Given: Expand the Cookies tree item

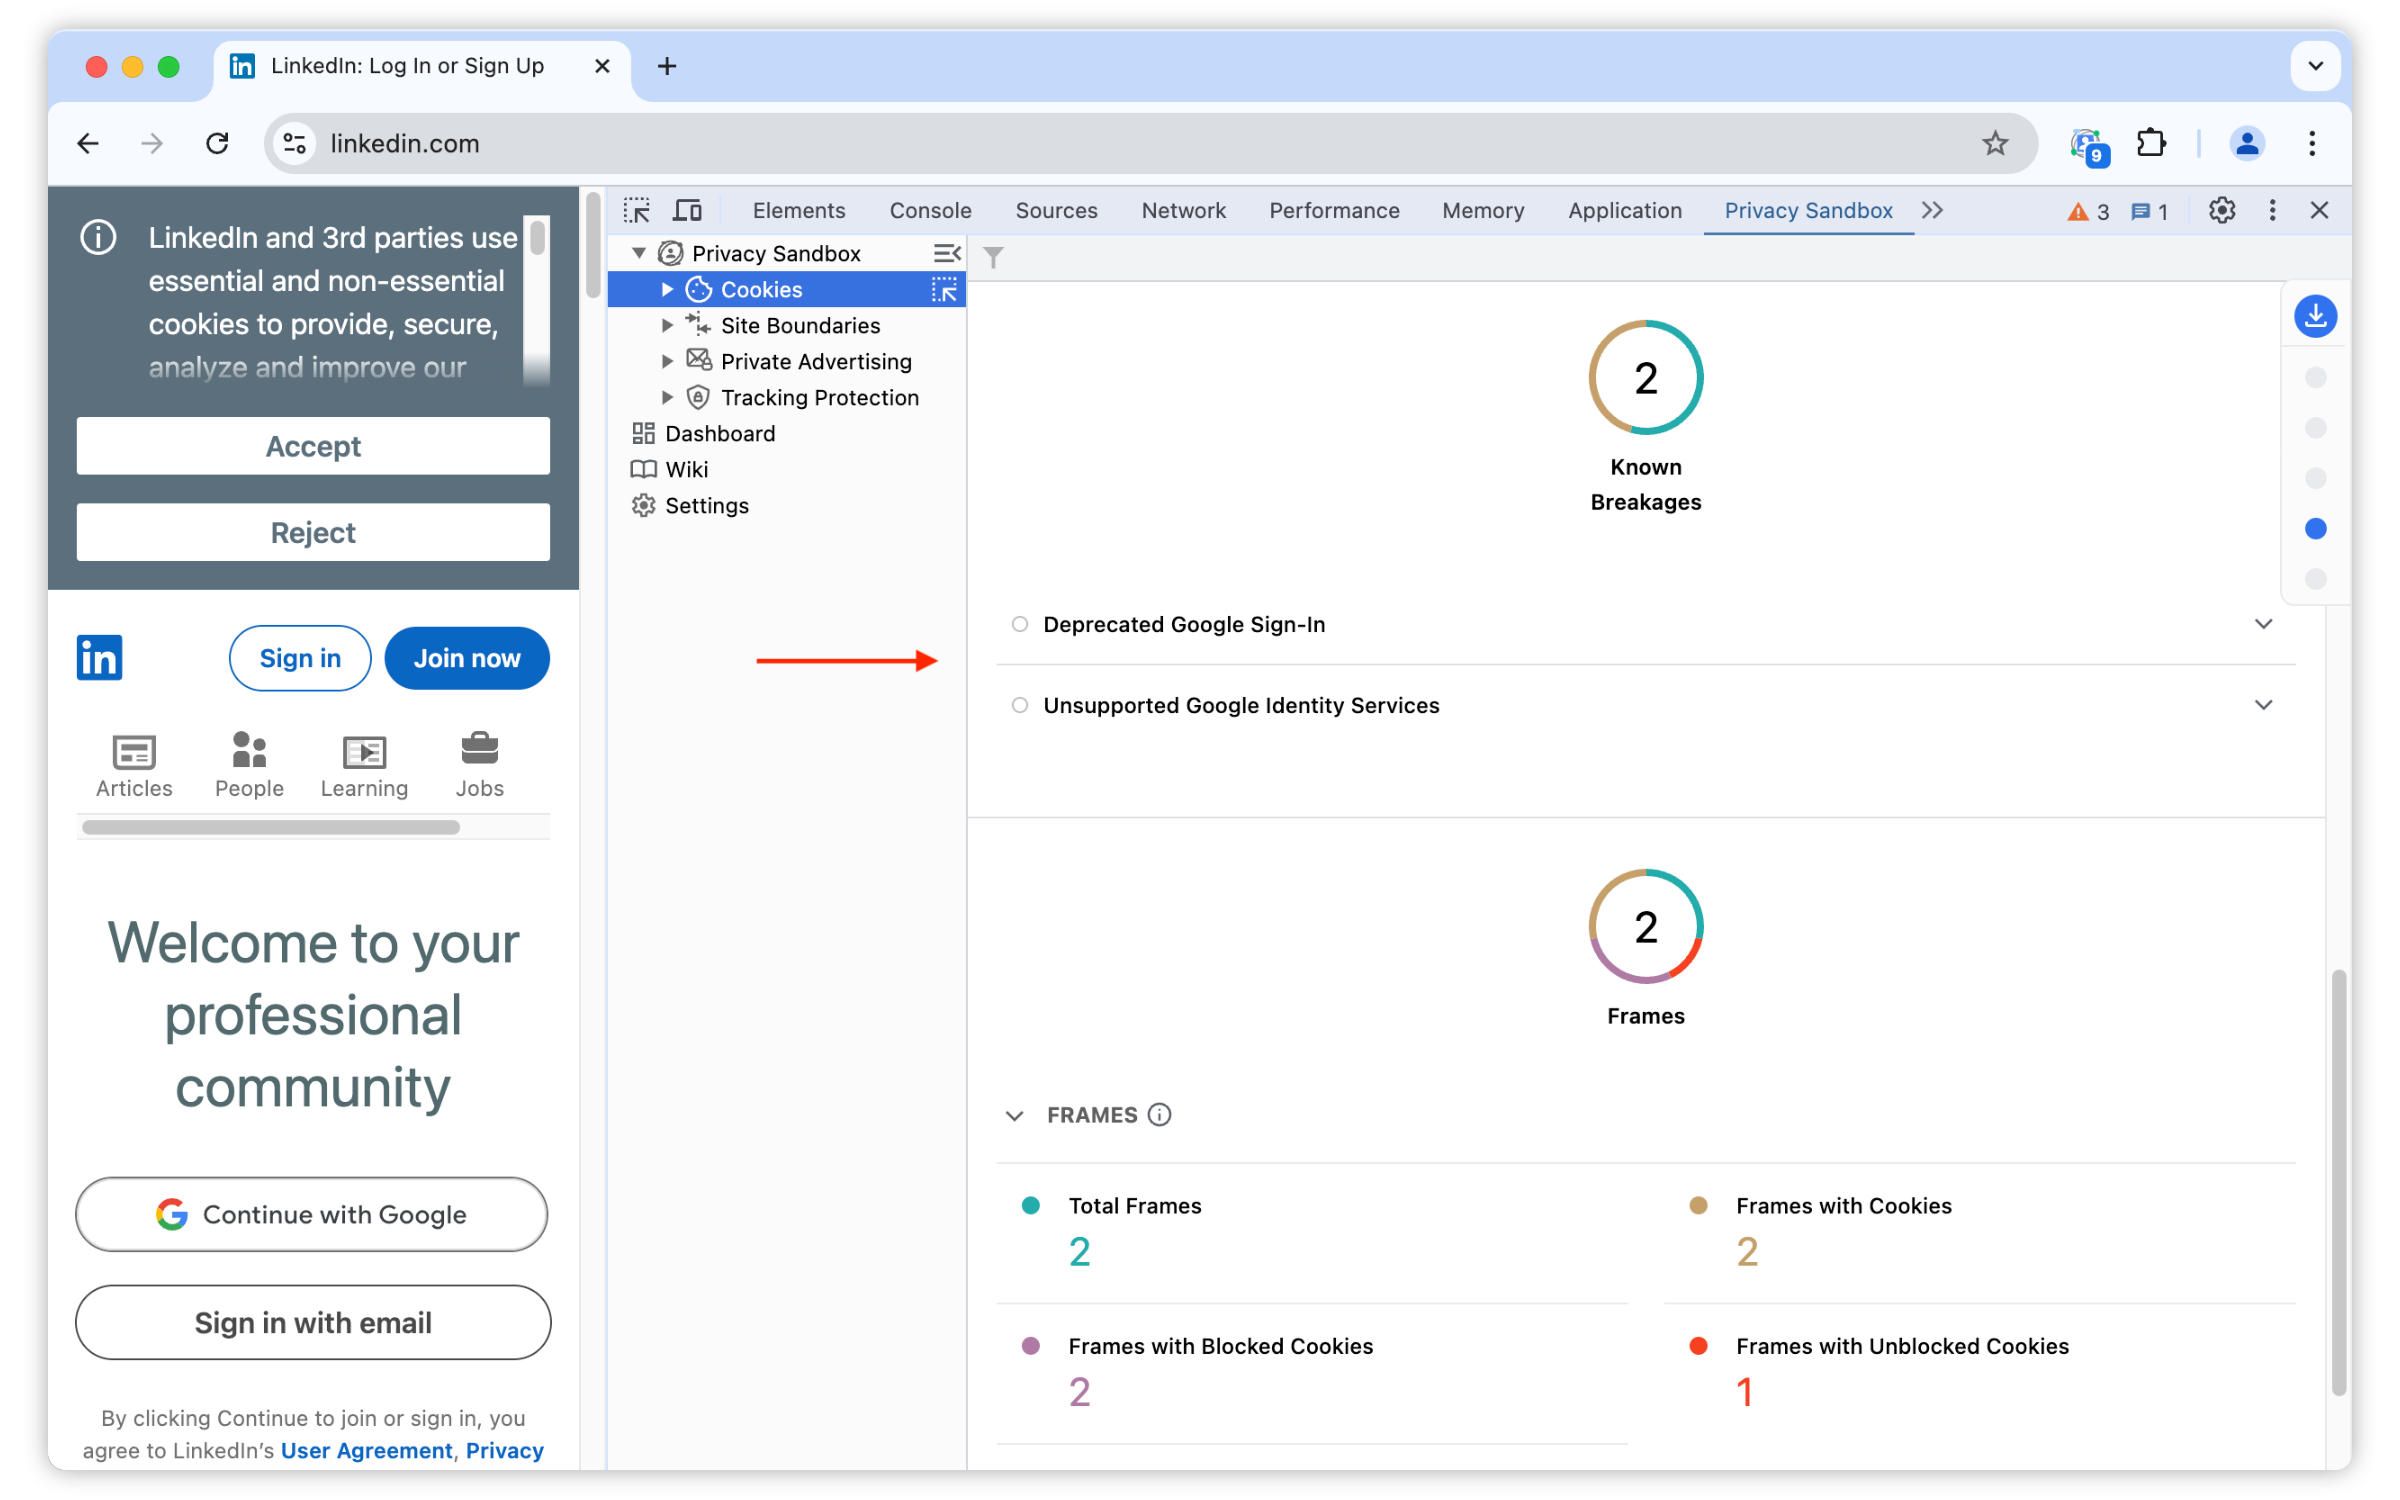Looking at the screenshot, I should click(667, 290).
